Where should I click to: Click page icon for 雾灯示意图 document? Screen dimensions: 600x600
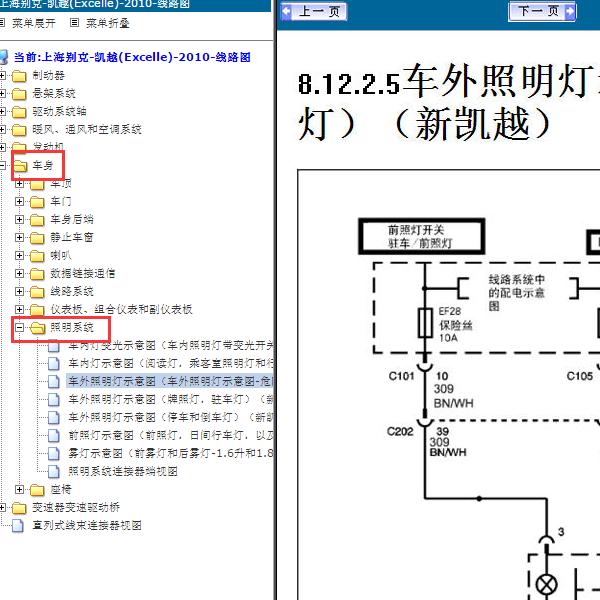point(54,453)
